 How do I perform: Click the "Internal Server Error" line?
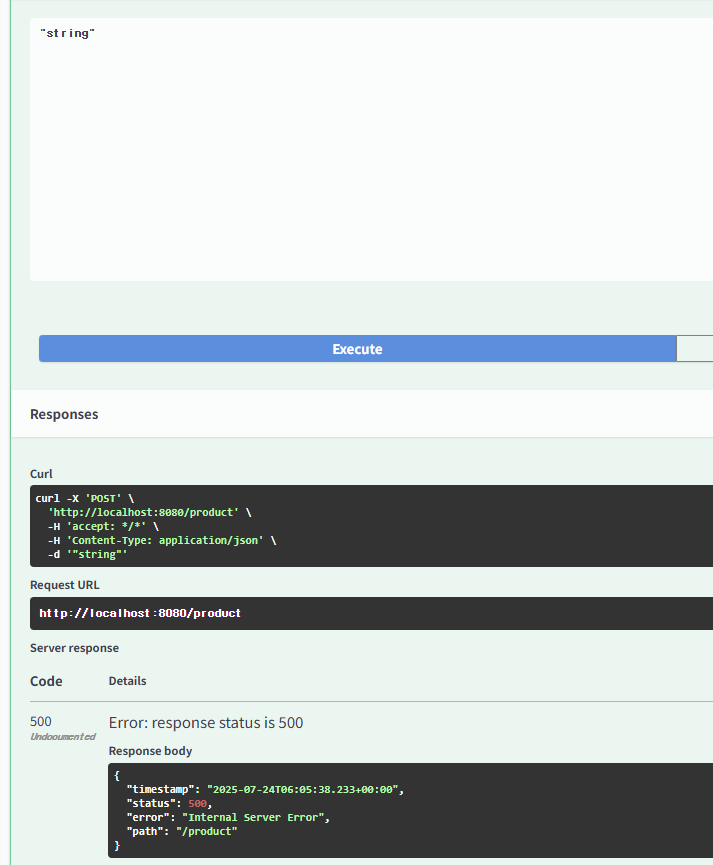(228, 818)
